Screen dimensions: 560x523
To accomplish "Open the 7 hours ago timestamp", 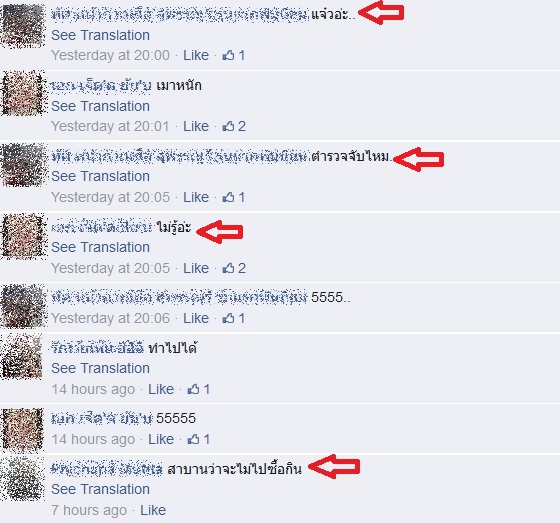I will point(89,510).
